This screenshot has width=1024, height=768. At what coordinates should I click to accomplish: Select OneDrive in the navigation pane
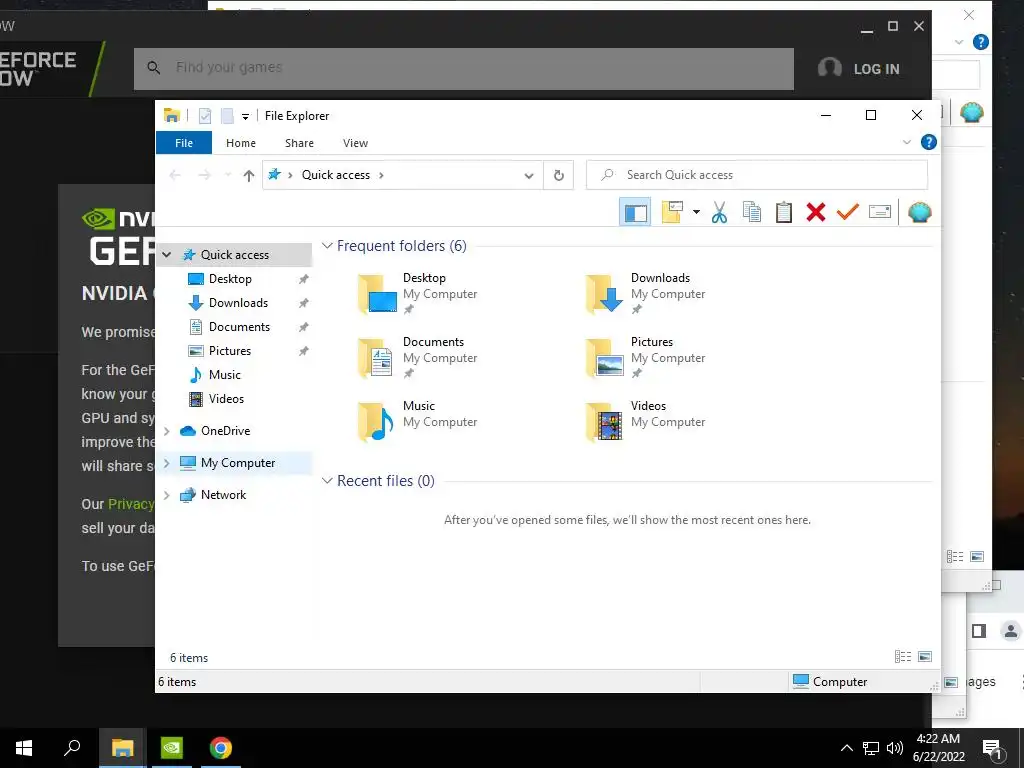point(225,431)
